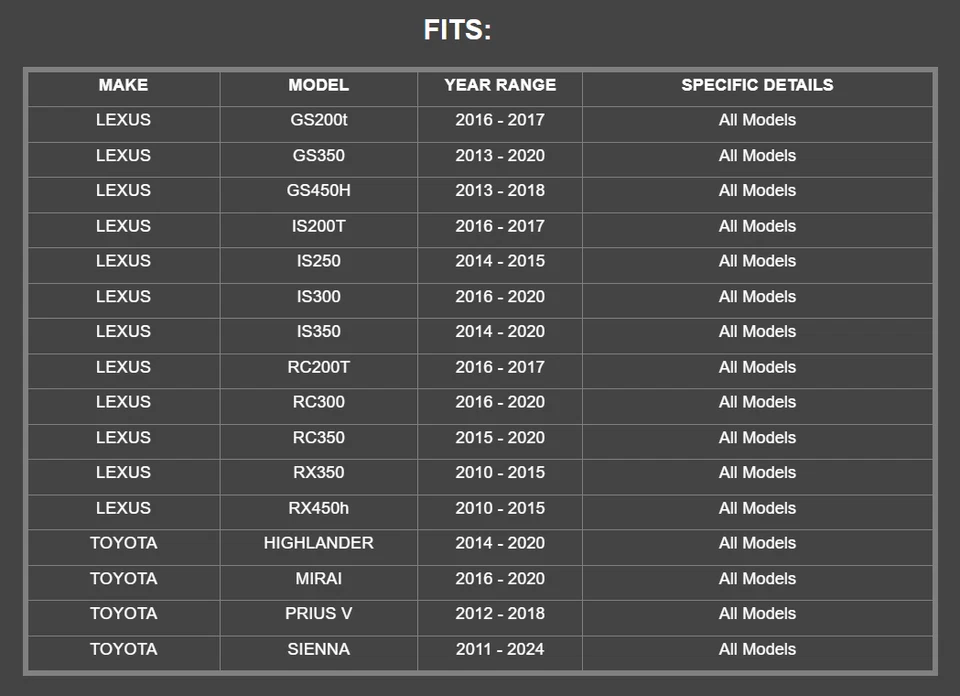
Task: Select the MIRAI model cell
Action: pos(318,579)
